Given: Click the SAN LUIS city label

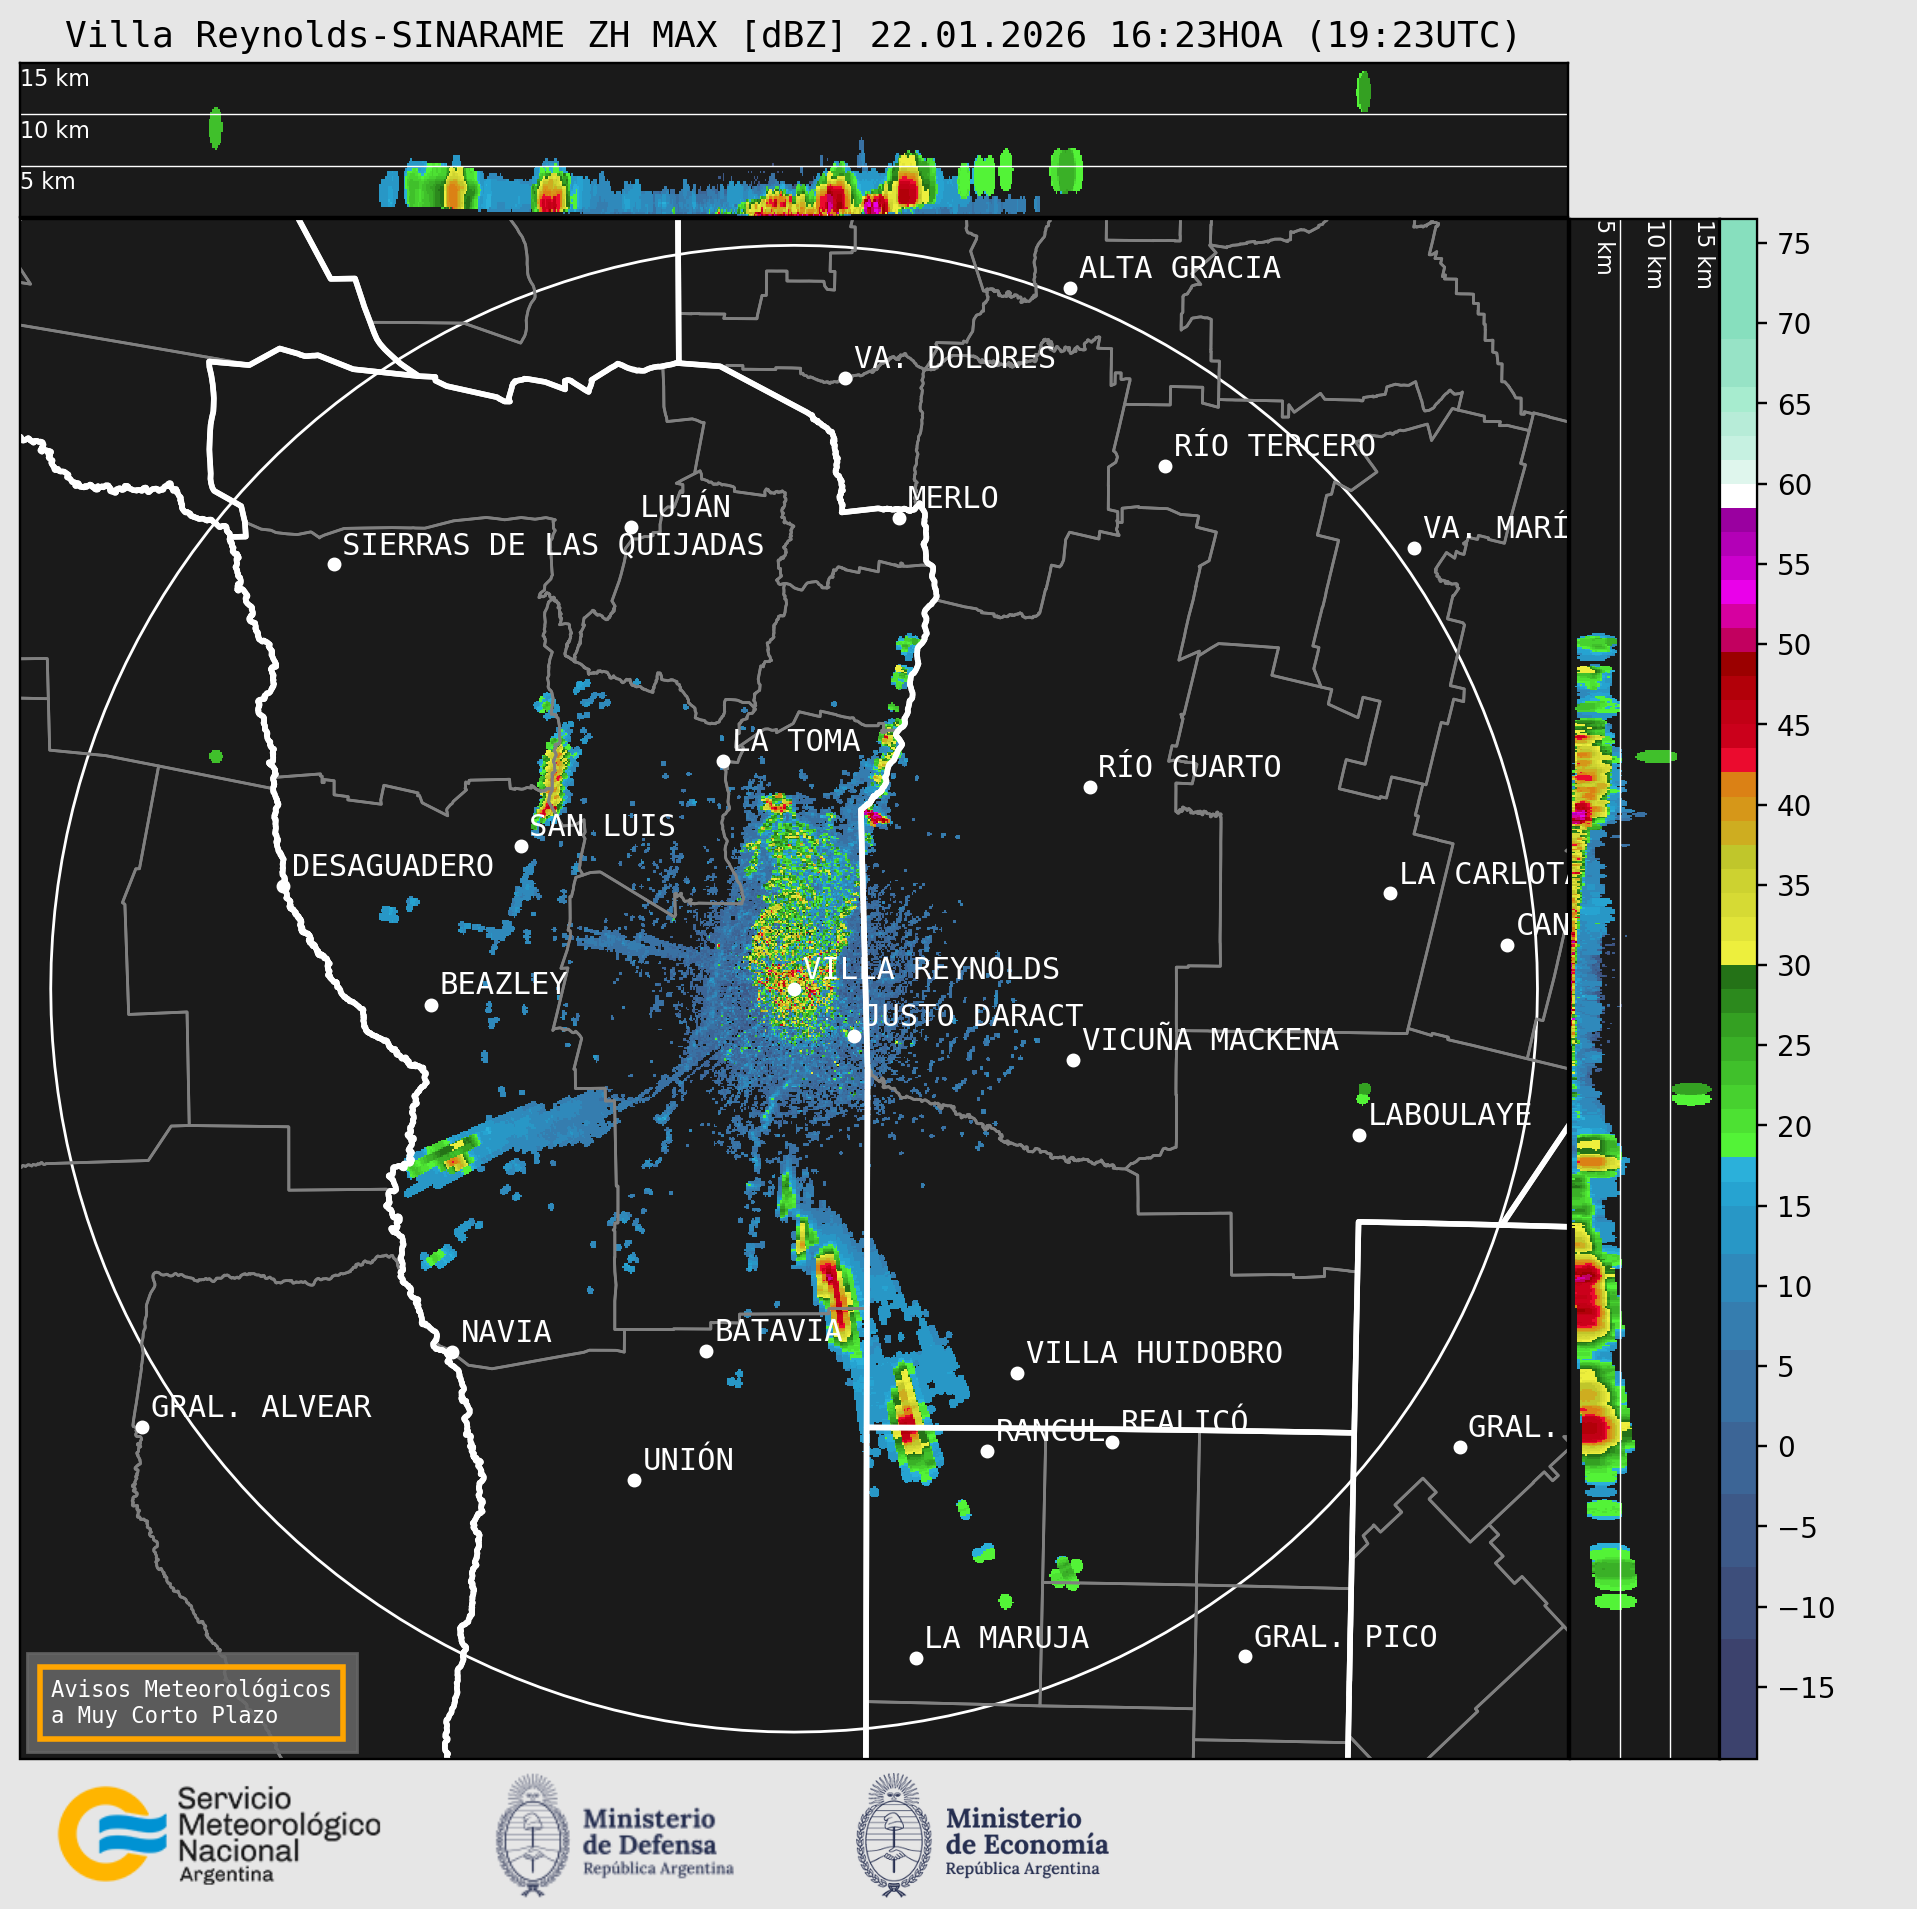Looking at the screenshot, I should click(602, 826).
